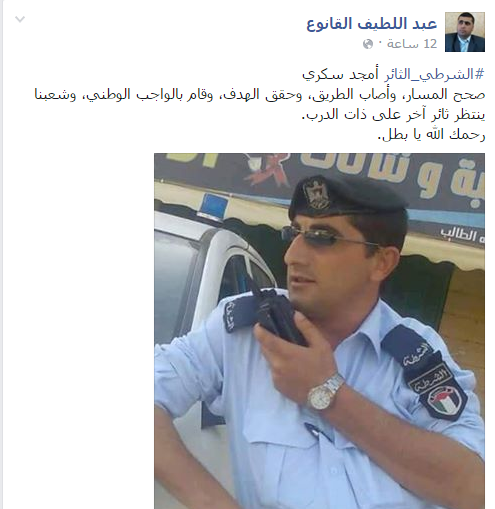Click the wristwatch in the photo
This screenshot has height=509, width=495.
click(x=325, y=392)
